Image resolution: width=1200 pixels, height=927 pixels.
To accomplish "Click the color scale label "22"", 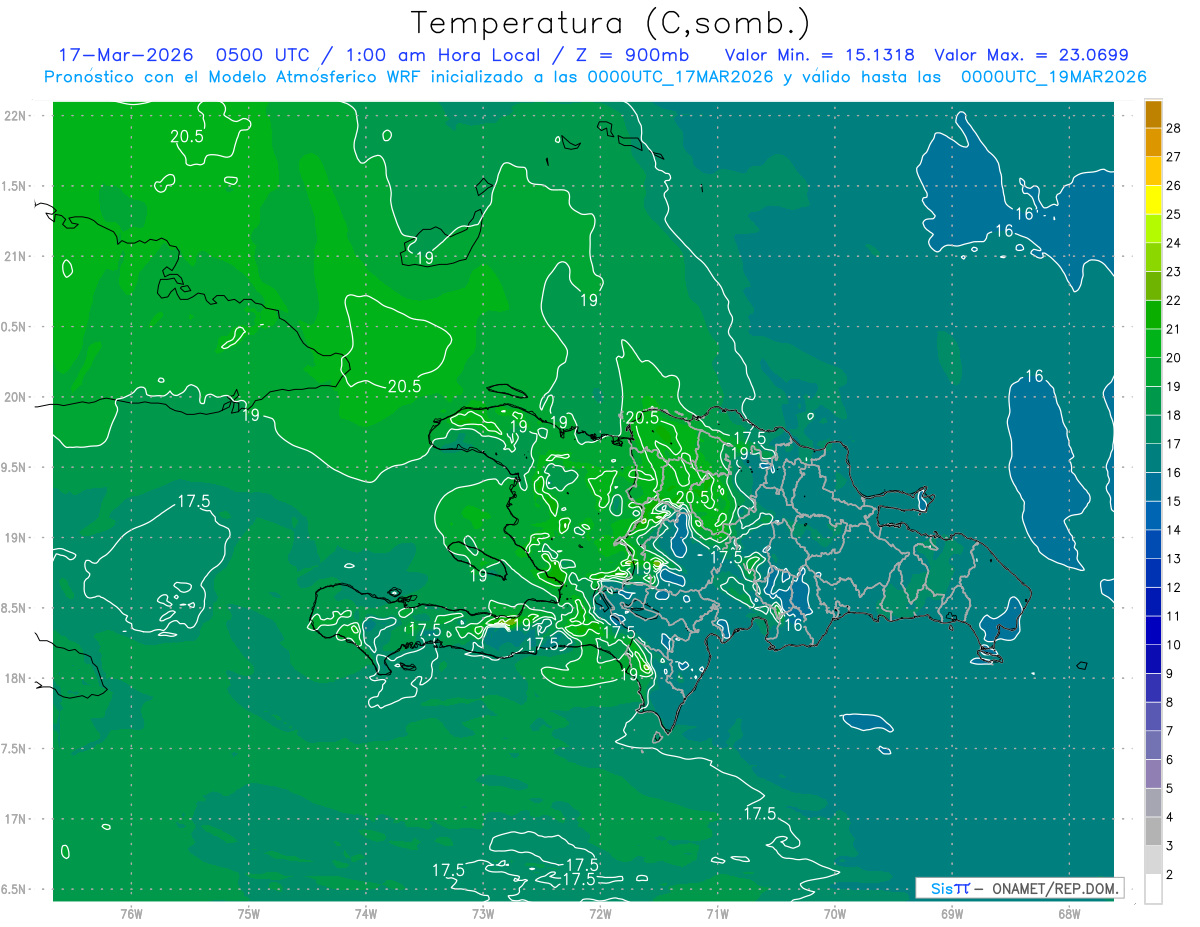I will click(1175, 300).
